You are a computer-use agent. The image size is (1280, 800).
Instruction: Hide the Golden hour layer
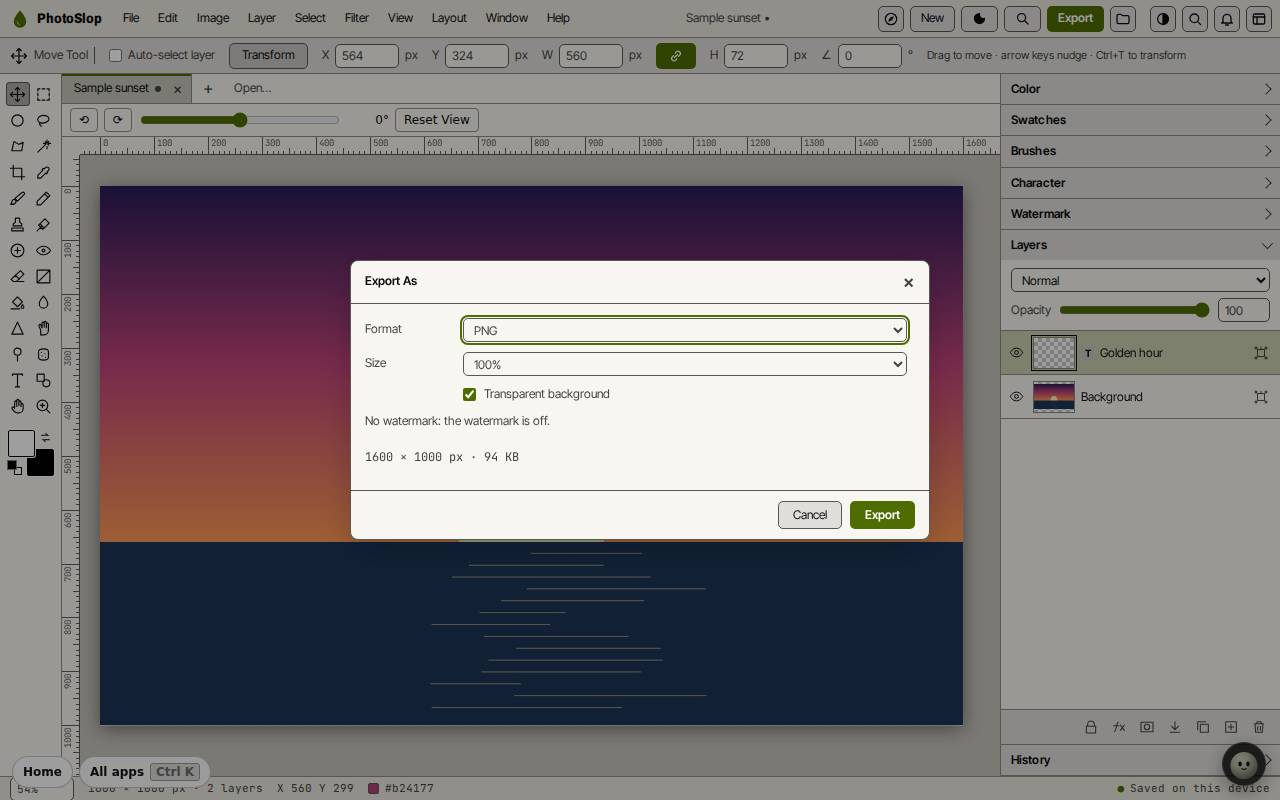[1016, 353]
